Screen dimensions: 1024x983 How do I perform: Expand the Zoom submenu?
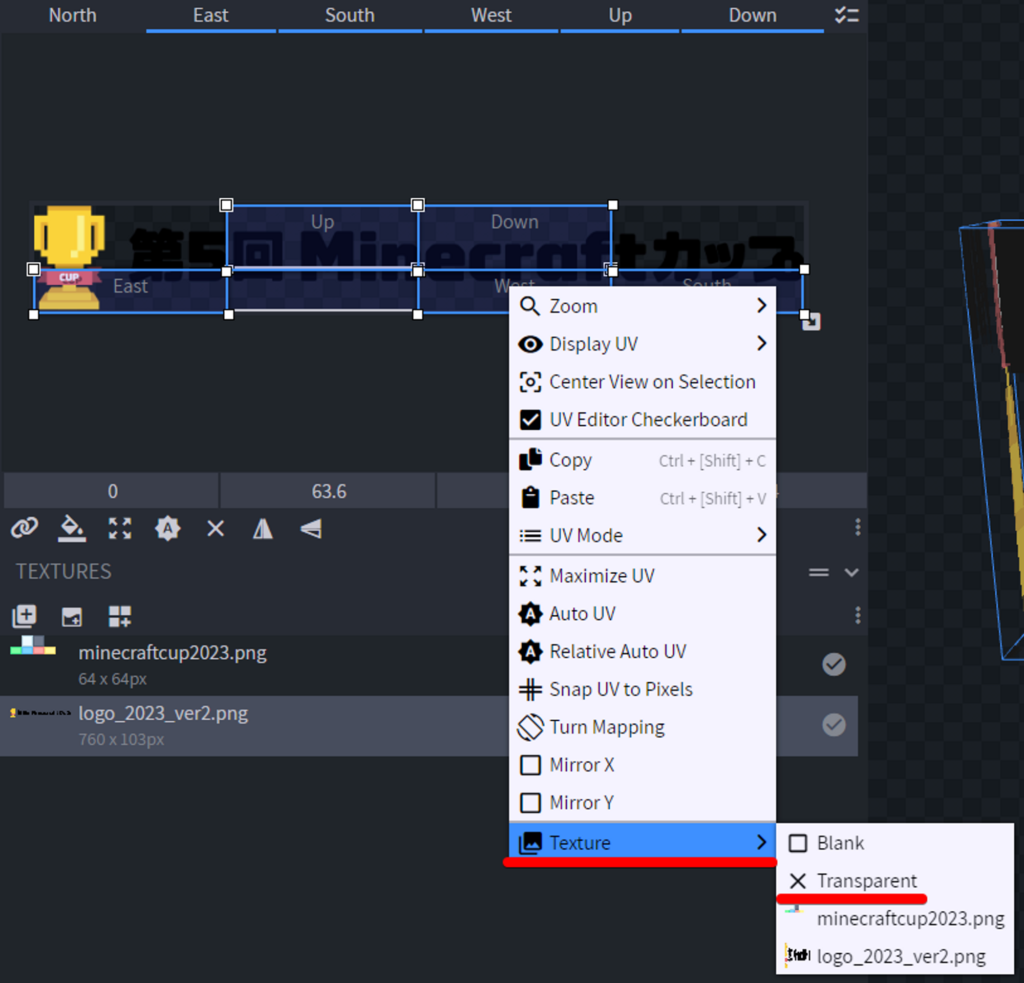click(642, 306)
